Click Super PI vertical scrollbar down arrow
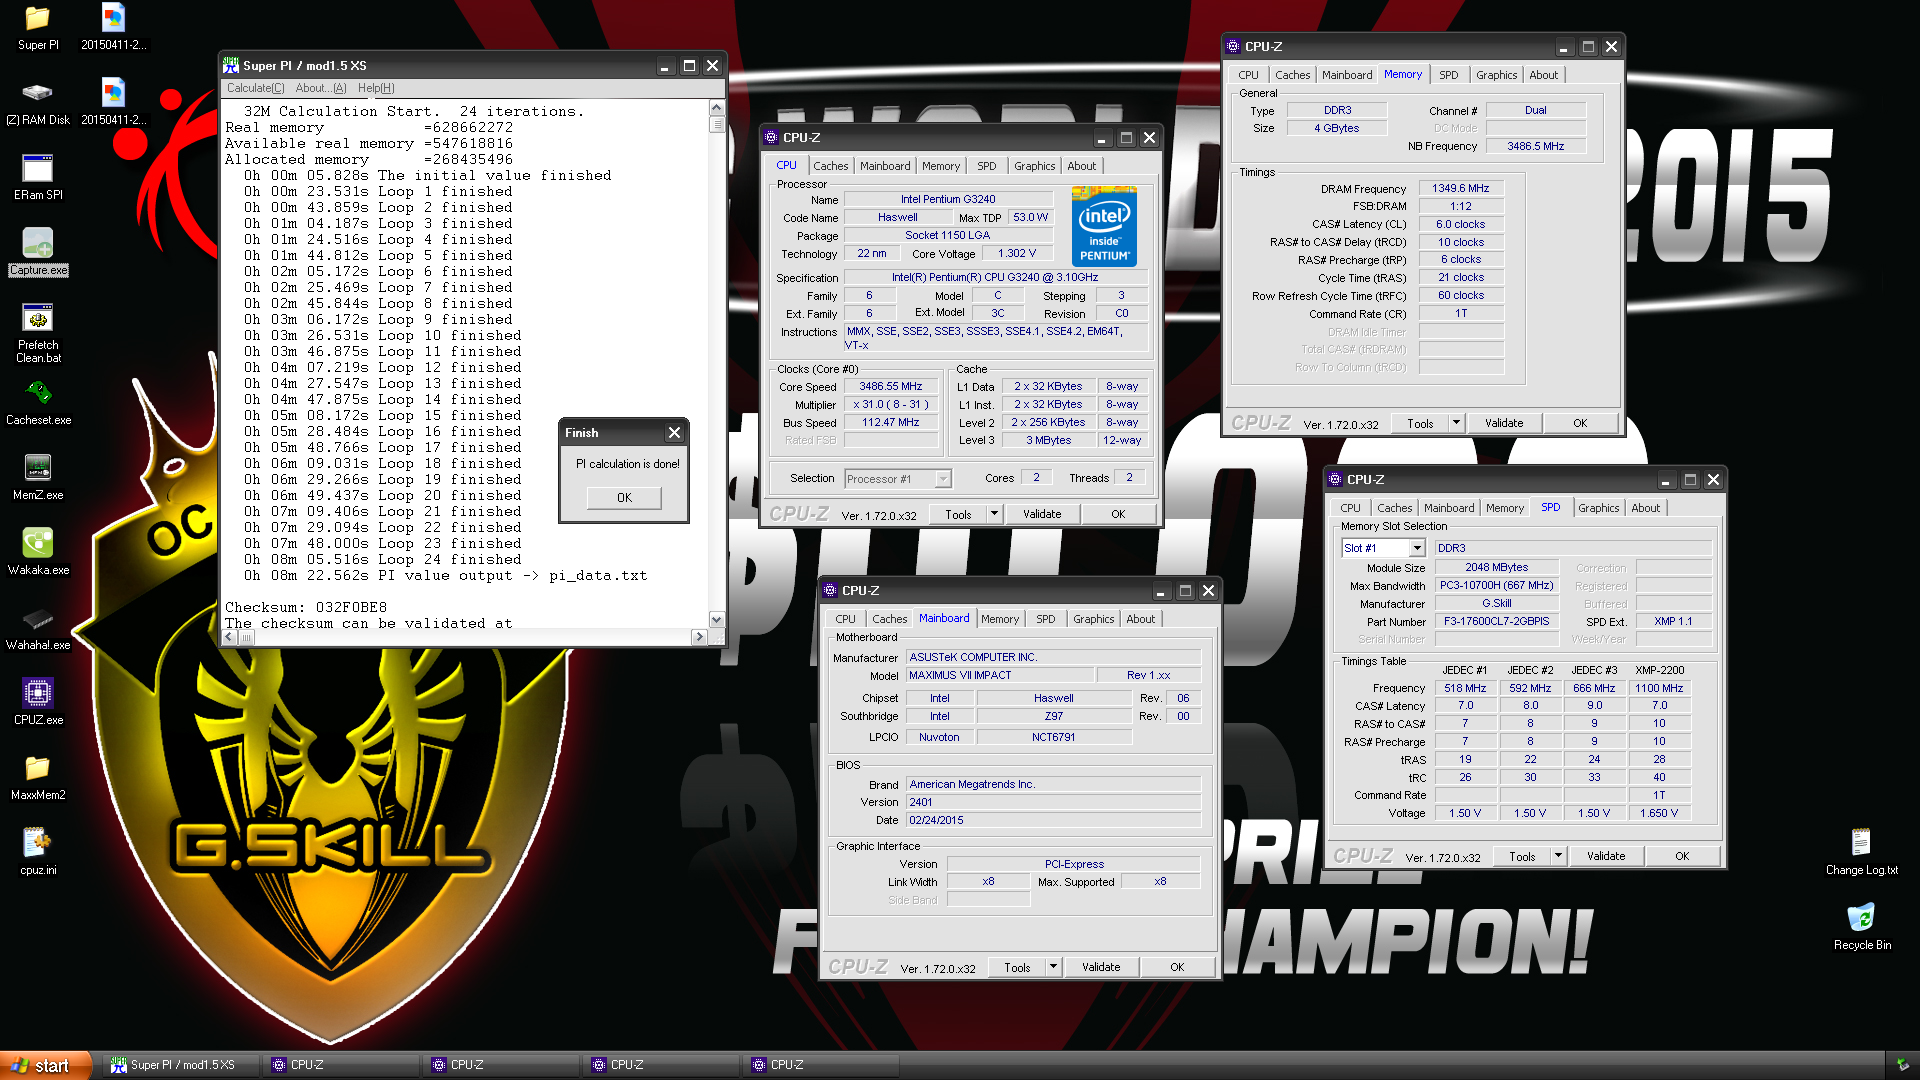This screenshot has width=1920, height=1080. (716, 620)
